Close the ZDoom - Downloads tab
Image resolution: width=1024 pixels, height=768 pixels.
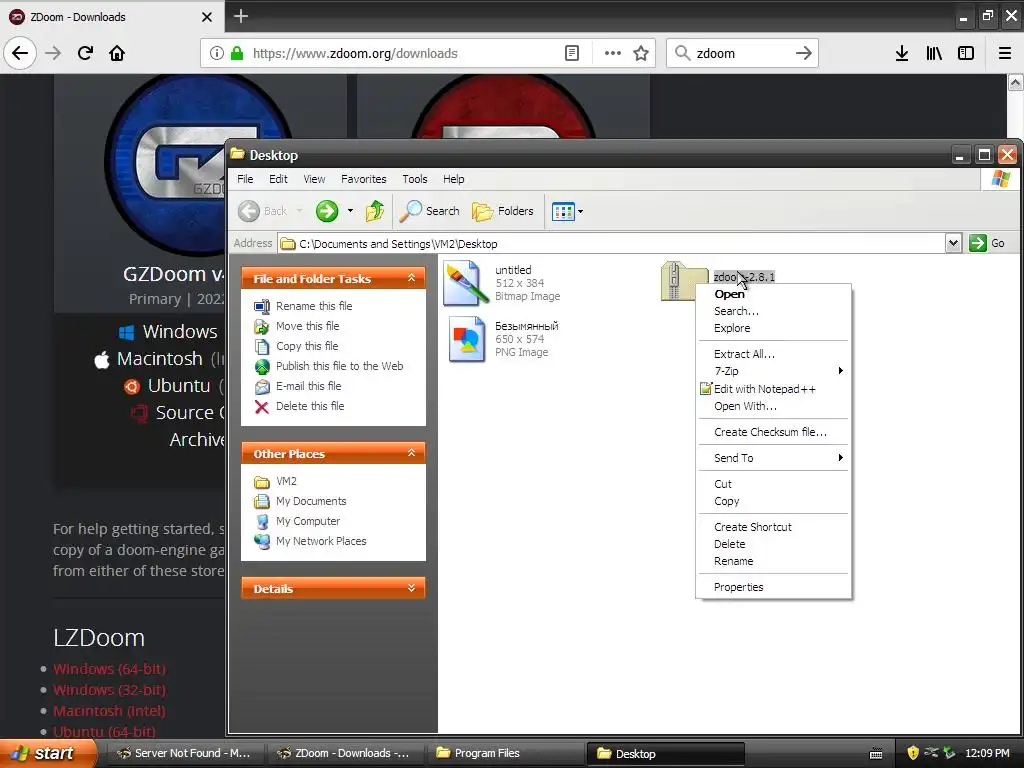(x=206, y=17)
